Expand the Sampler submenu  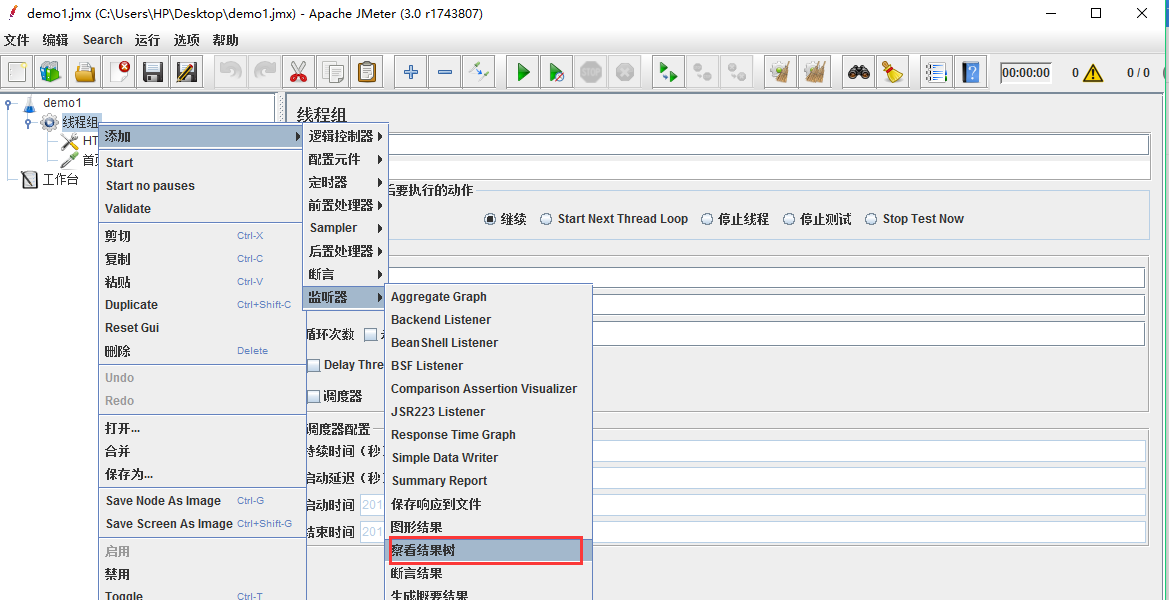pos(346,228)
